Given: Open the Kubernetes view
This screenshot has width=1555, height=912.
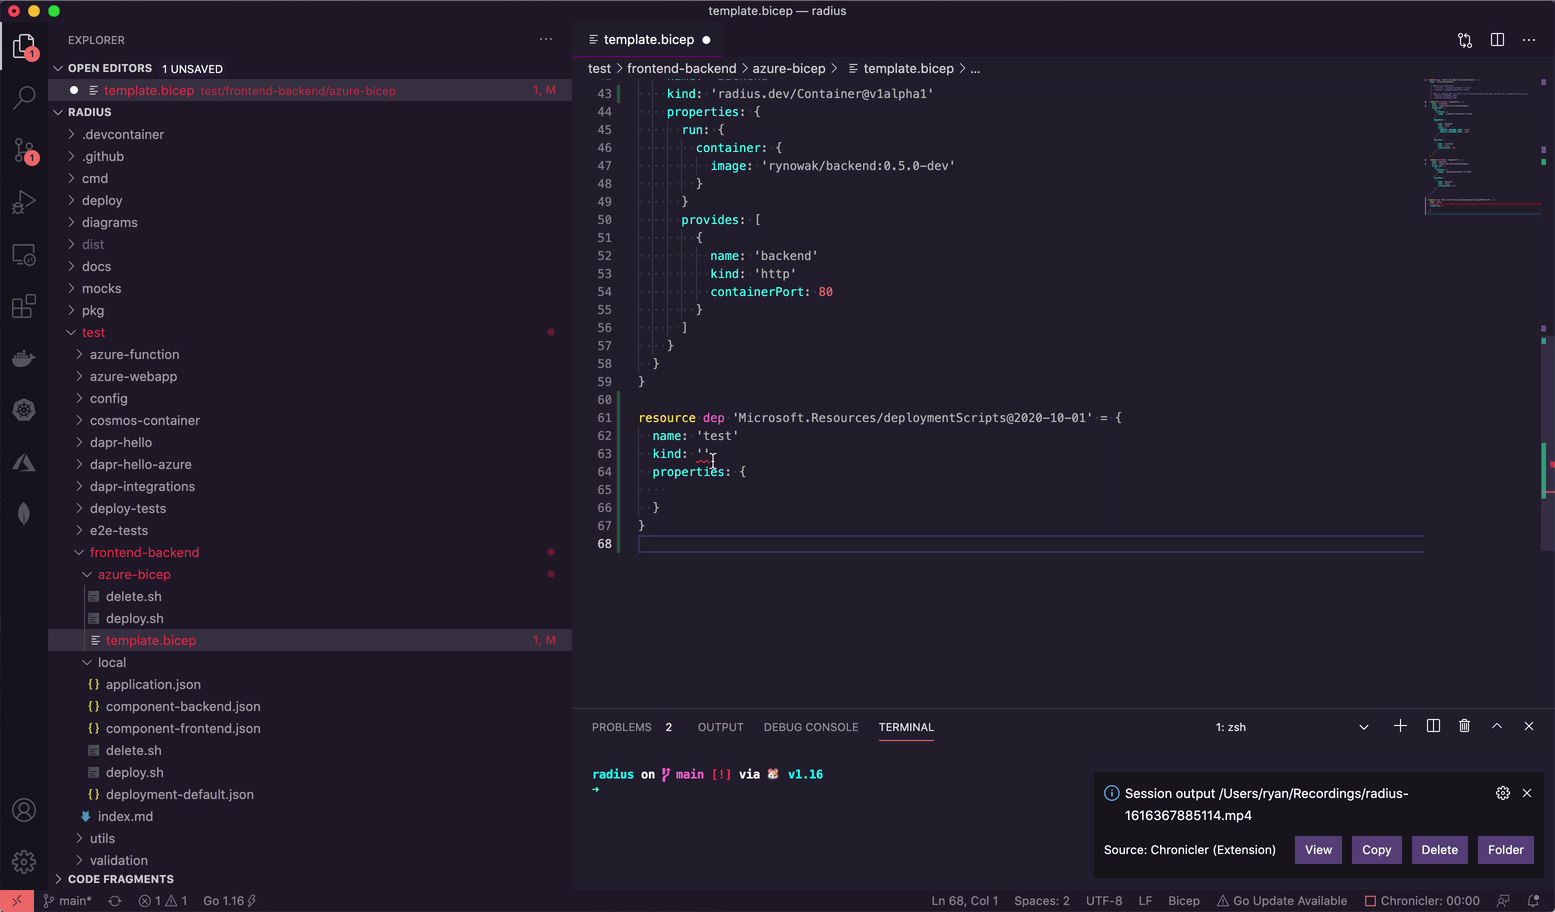Looking at the screenshot, I should 24,410.
